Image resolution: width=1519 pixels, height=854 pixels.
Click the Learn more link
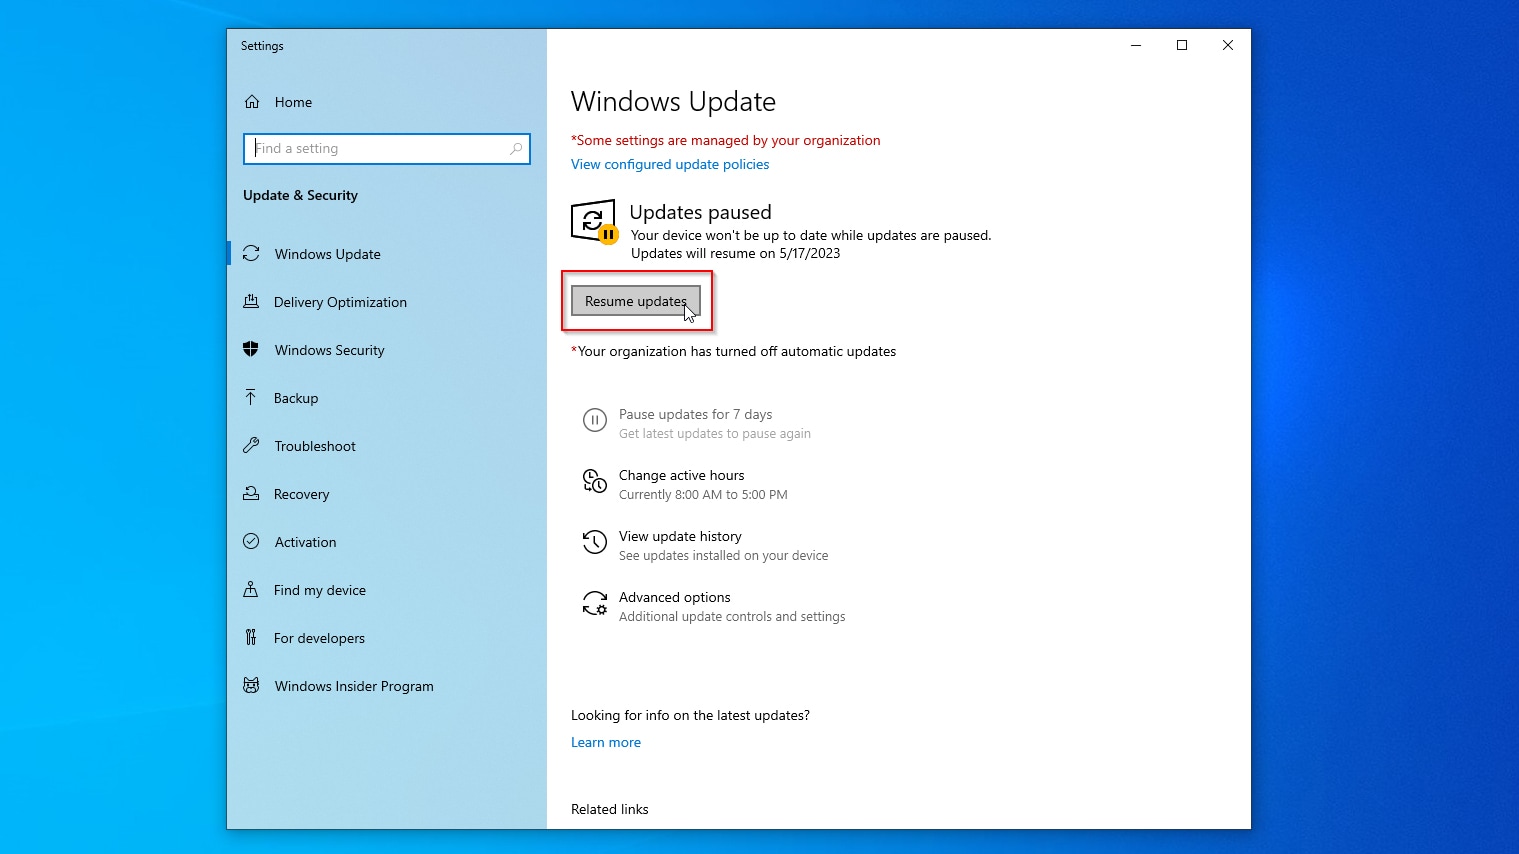[606, 742]
